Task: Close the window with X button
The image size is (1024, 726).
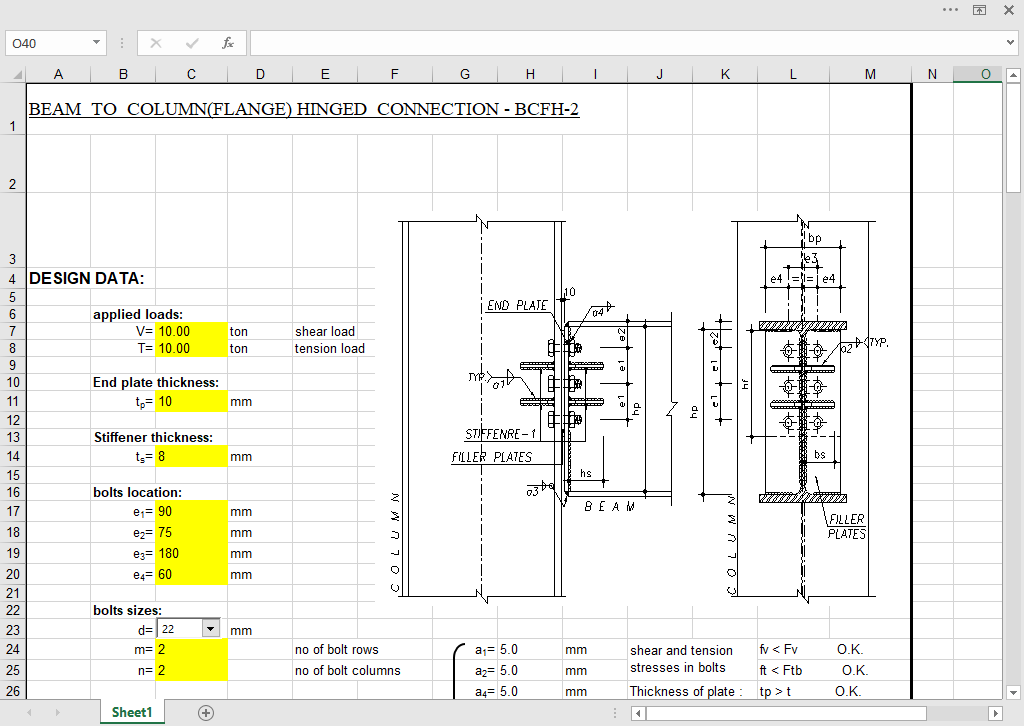Action: [1009, 10]
